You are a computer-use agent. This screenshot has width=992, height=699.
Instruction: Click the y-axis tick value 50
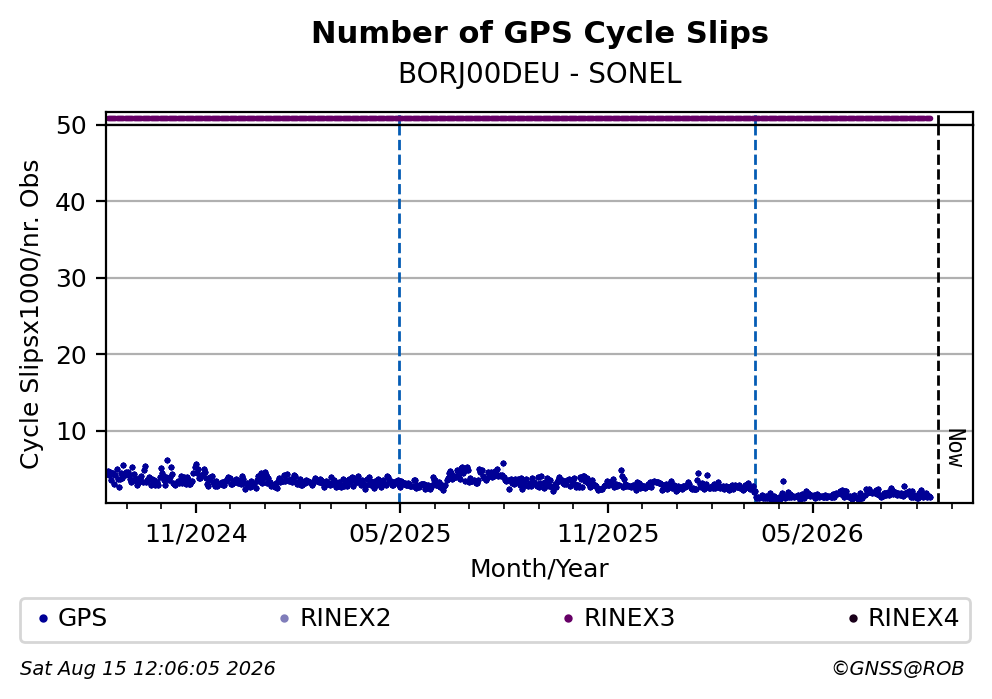click(71, 125)
